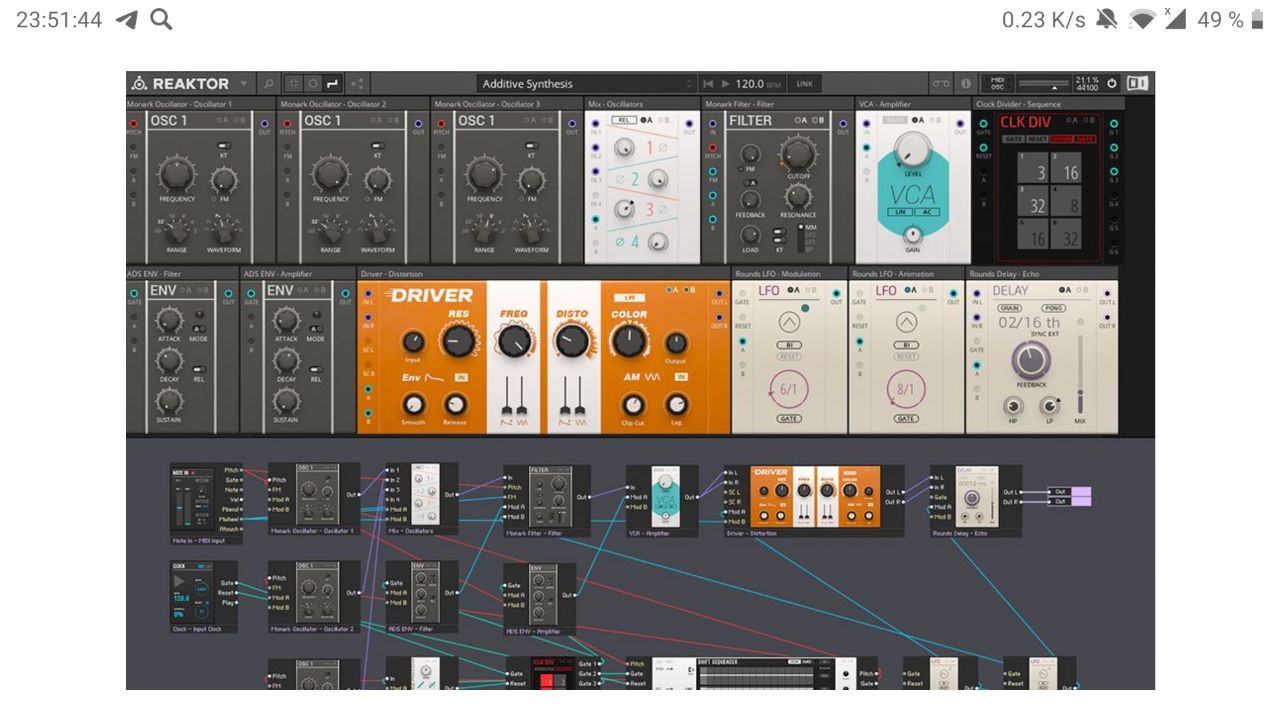Screen dimensions: 1280x720
Task: Toggle the KT switch on Oscillator 2
Action: pos(378,146)
